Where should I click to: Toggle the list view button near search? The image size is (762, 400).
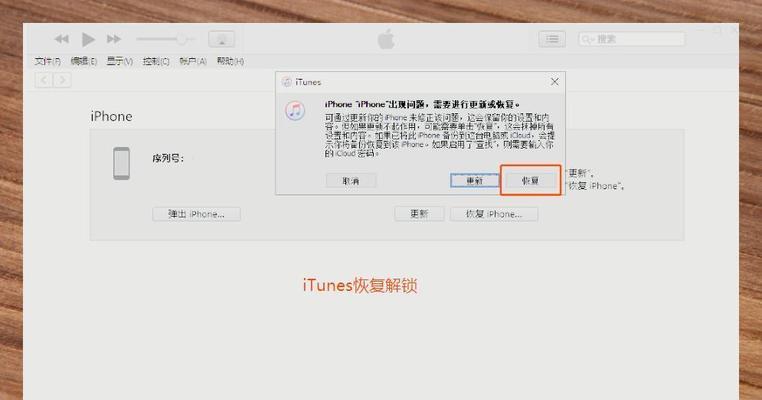(x=552, y=39)
